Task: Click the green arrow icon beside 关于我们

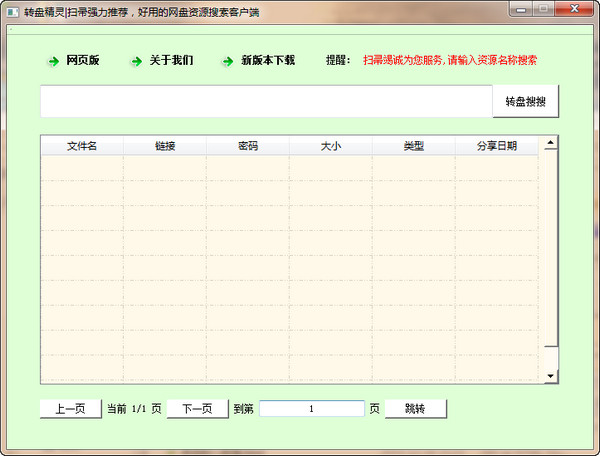Action: pos(137,61)
